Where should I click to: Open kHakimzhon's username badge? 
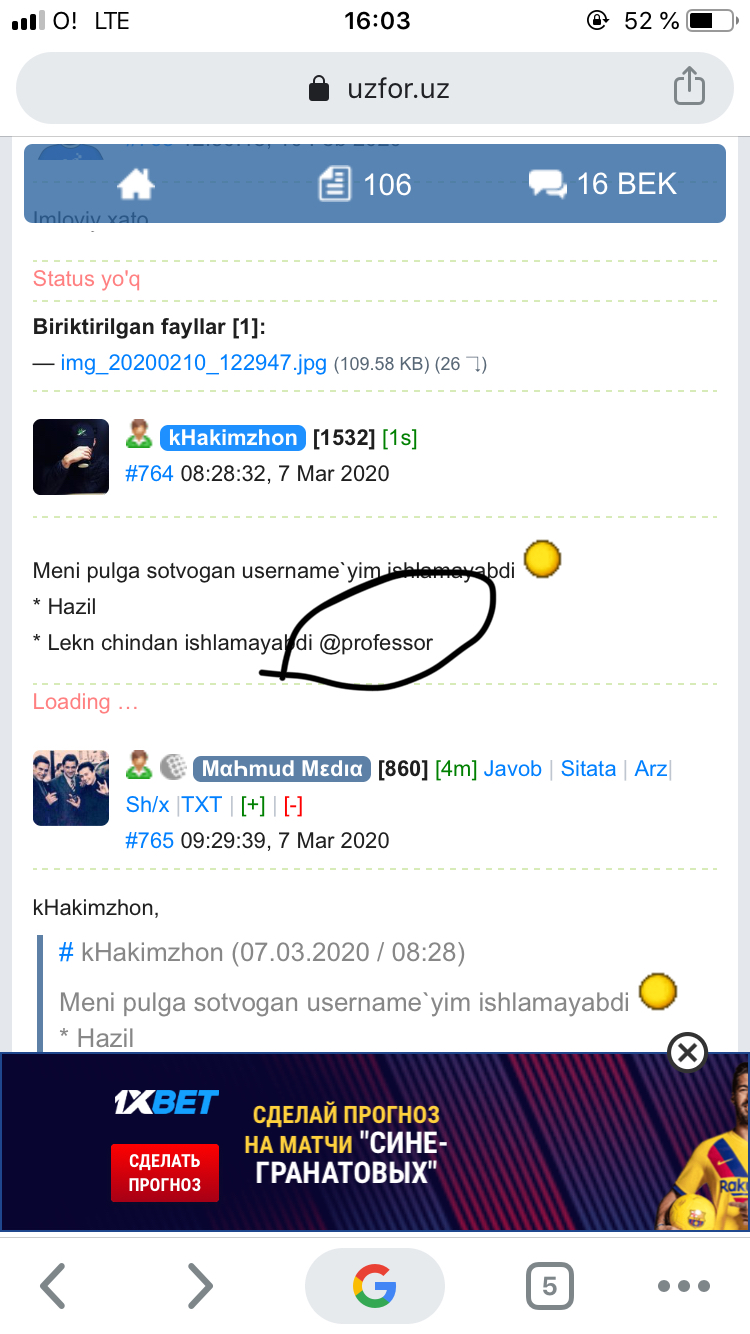tap(232, 438)
